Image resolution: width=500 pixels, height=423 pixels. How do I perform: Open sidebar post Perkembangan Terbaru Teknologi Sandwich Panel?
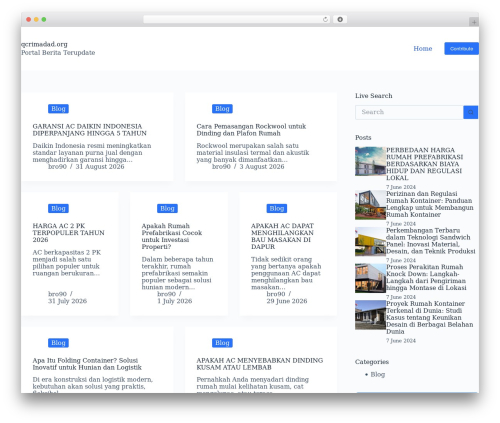431,241
